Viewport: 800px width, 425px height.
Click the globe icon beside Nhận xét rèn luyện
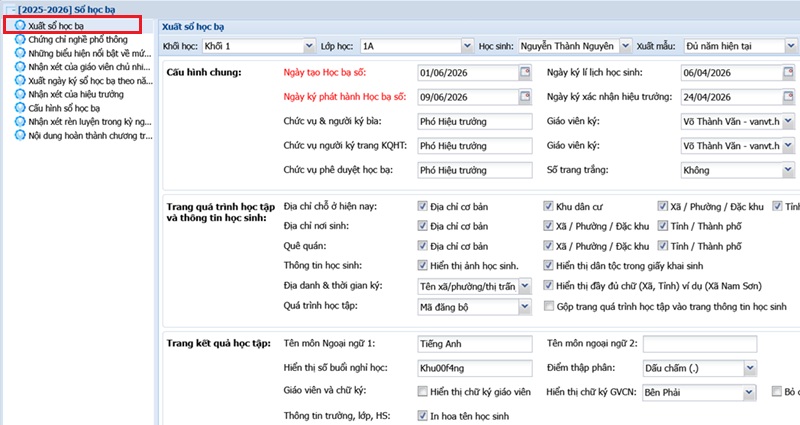(x=20, y=121)
